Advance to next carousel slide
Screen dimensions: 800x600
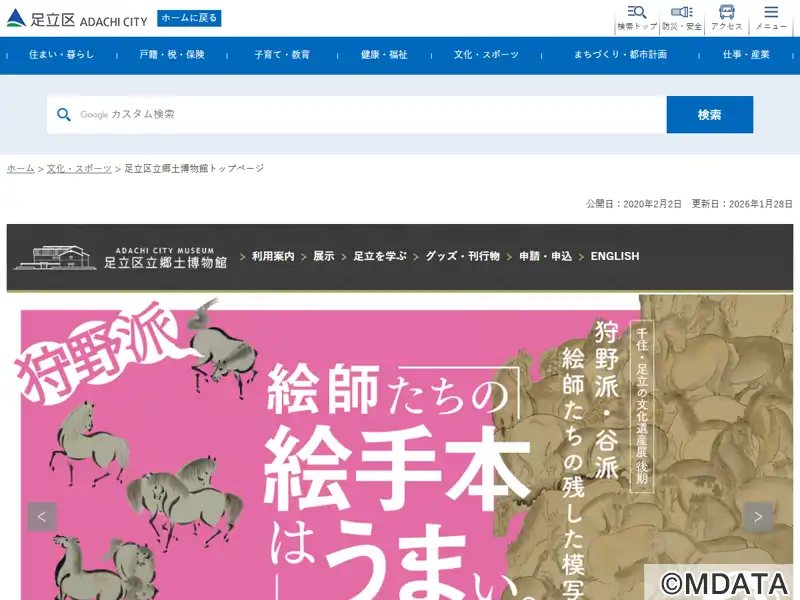coord(757,517)
